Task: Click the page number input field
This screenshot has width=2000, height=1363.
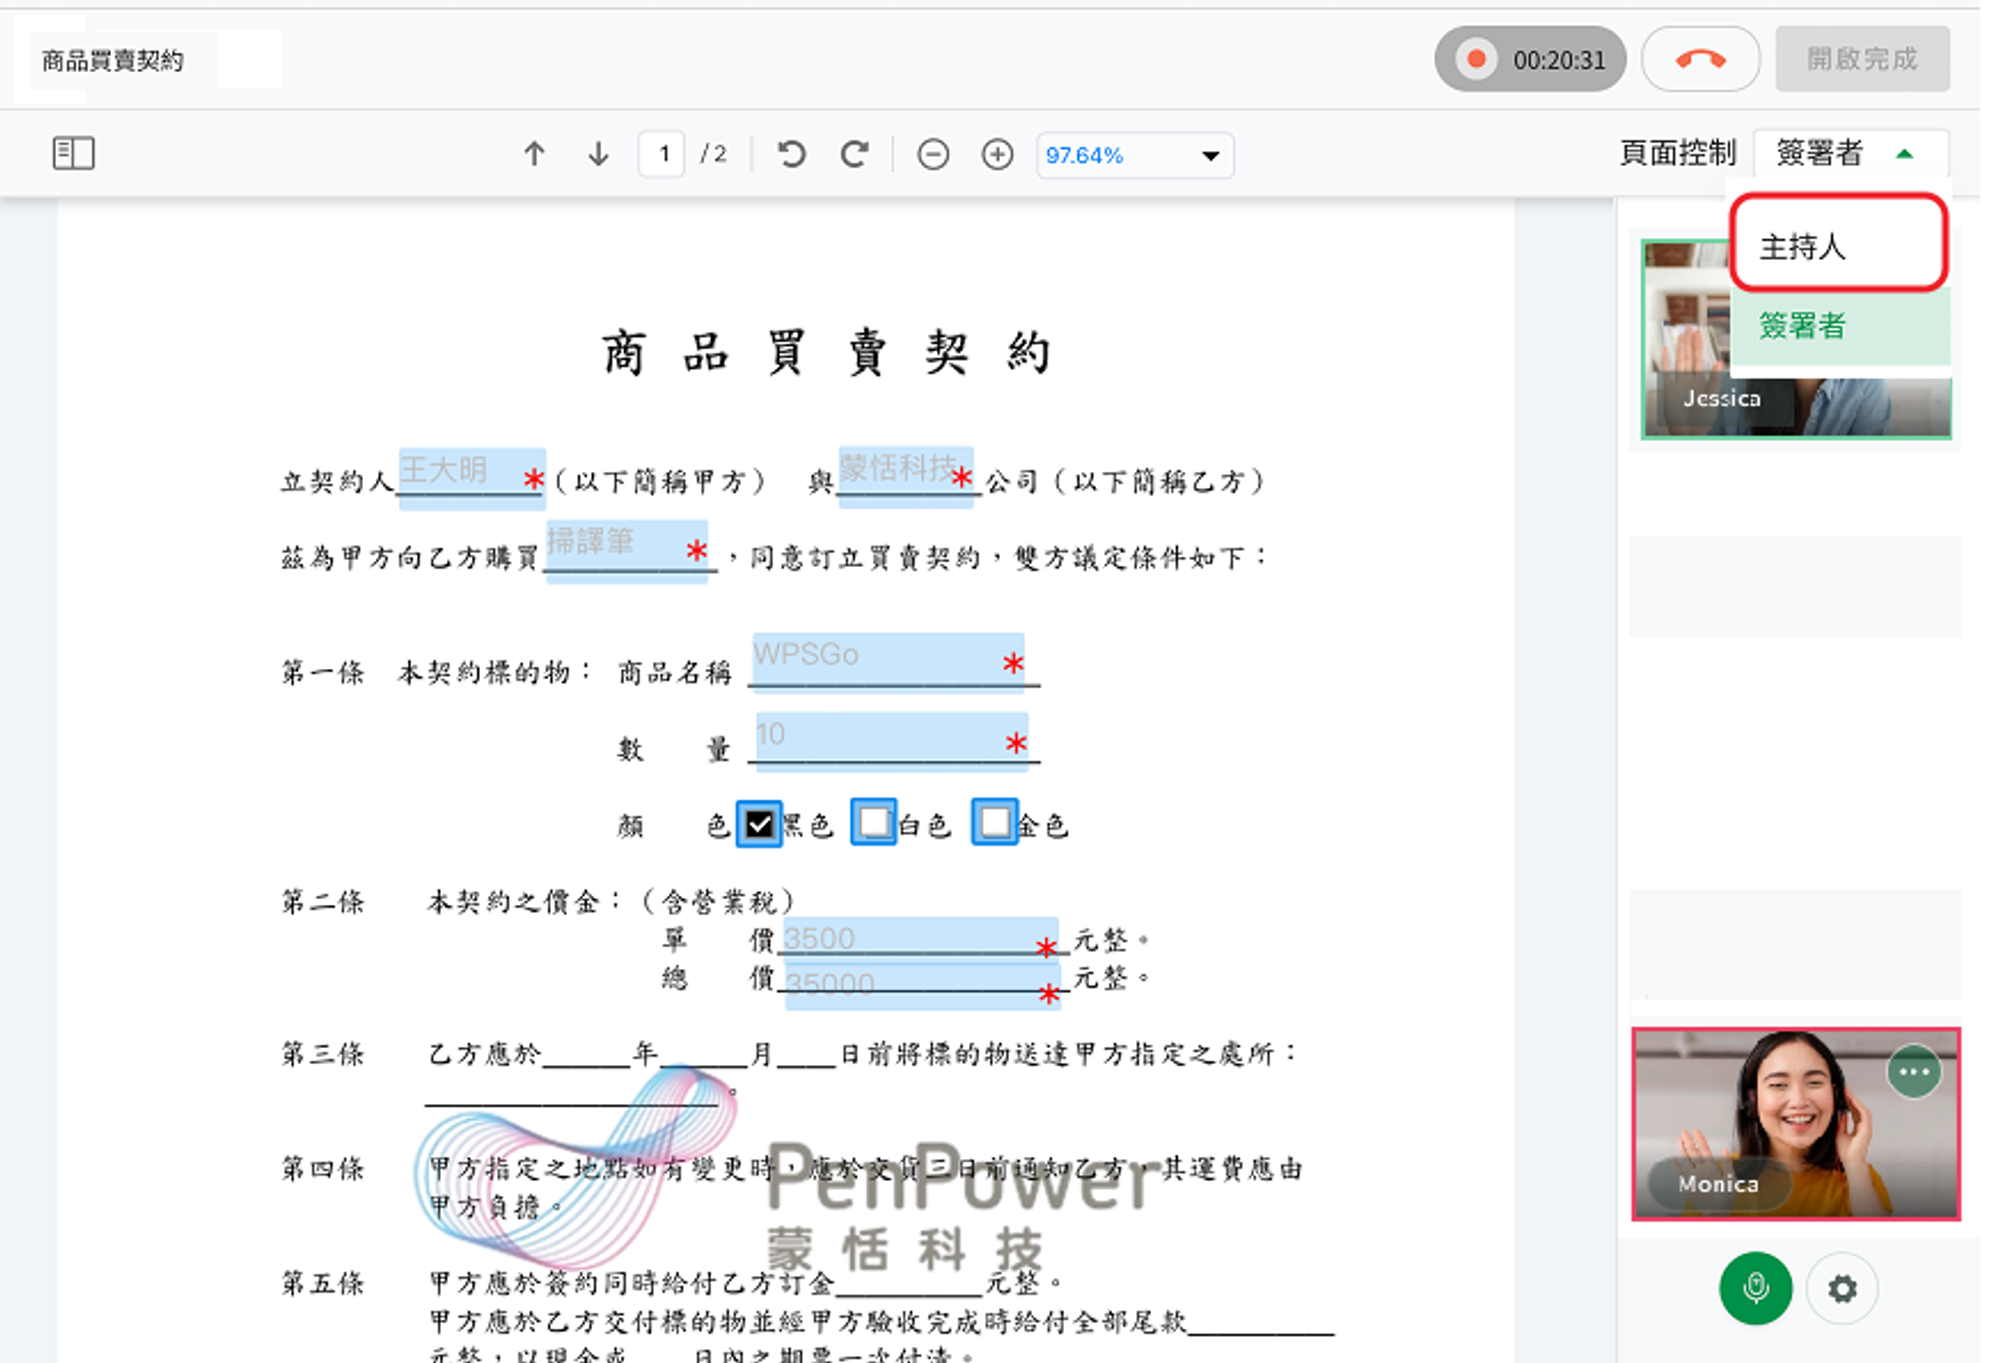Action: (662, 154)
